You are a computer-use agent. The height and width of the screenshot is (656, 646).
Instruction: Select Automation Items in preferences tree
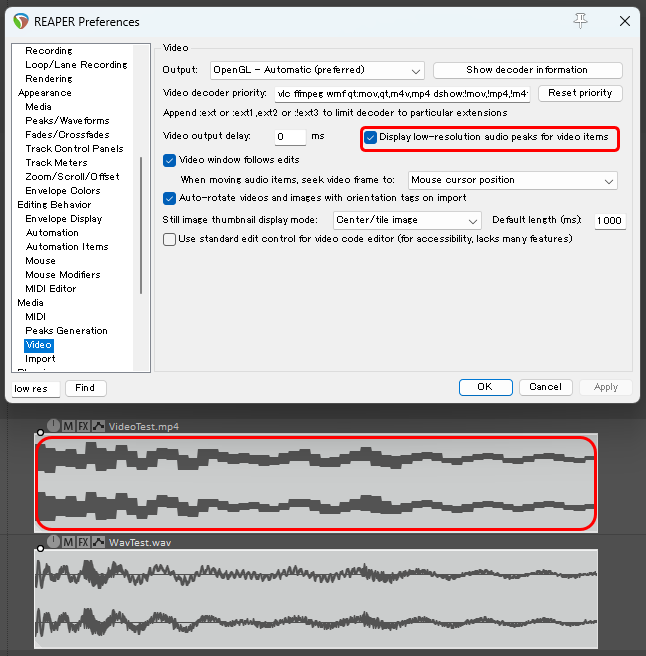pos(67,247)
